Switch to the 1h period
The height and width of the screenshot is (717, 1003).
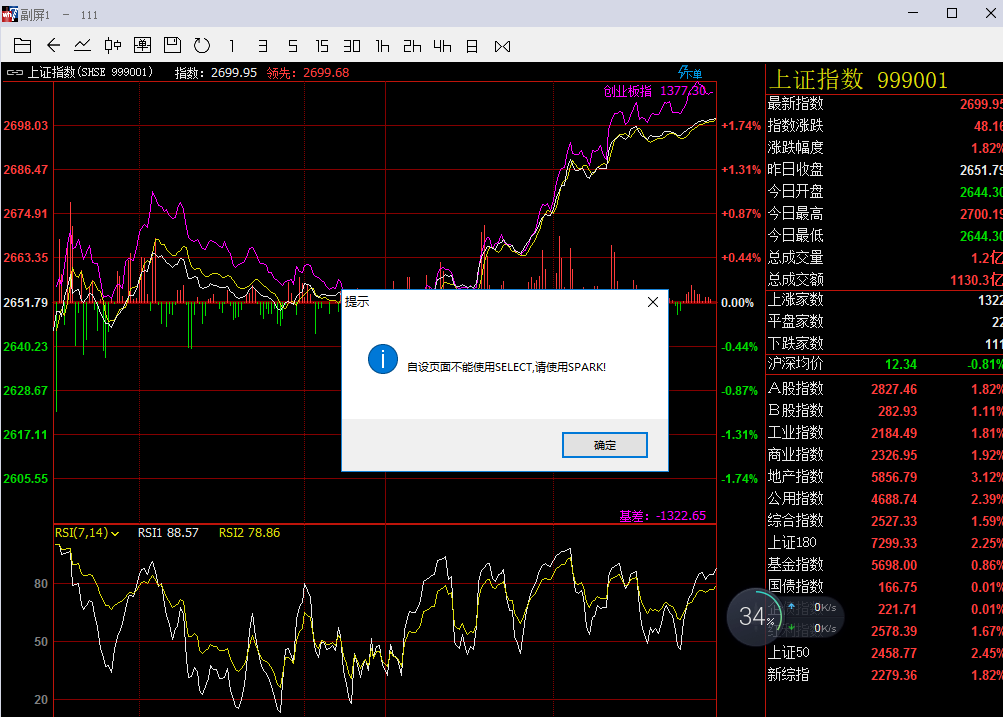(x=382, y=46)
